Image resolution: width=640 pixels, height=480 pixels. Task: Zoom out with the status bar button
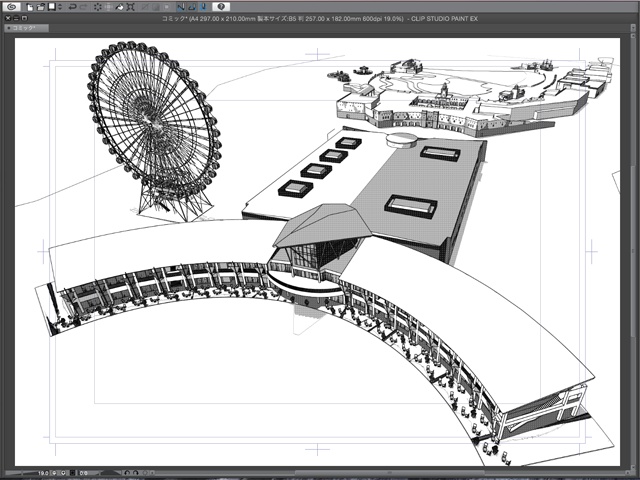[54, 473]
